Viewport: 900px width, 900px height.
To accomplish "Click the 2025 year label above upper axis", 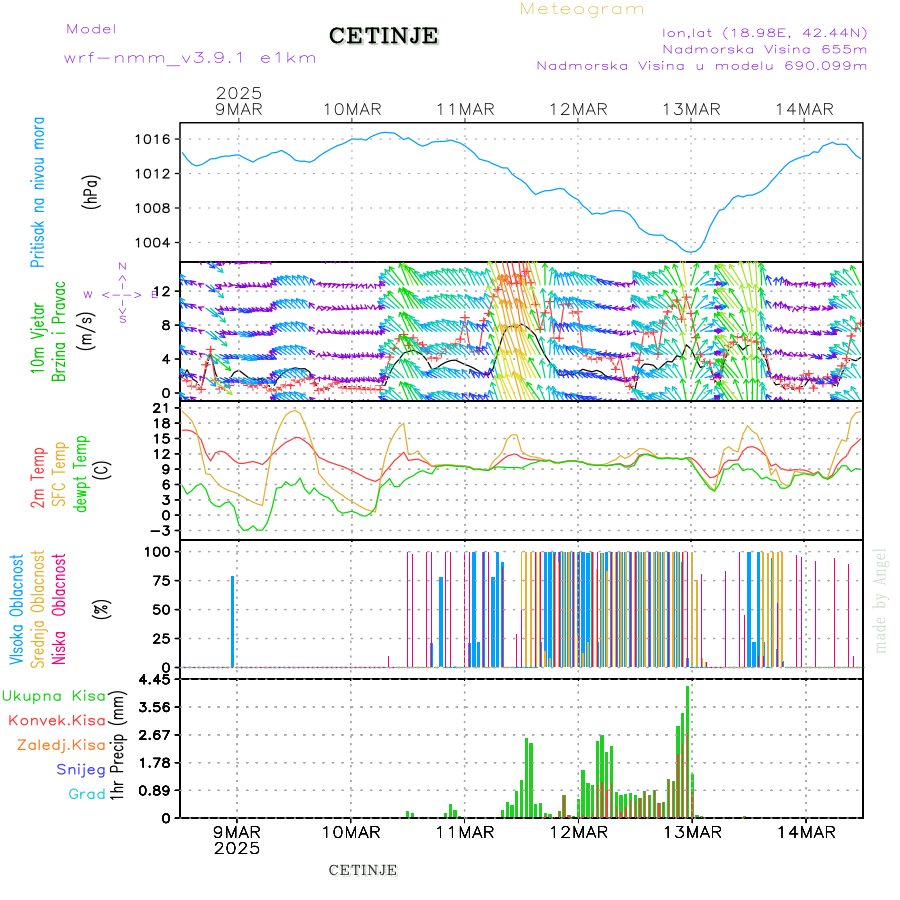I will click(239, 93).
